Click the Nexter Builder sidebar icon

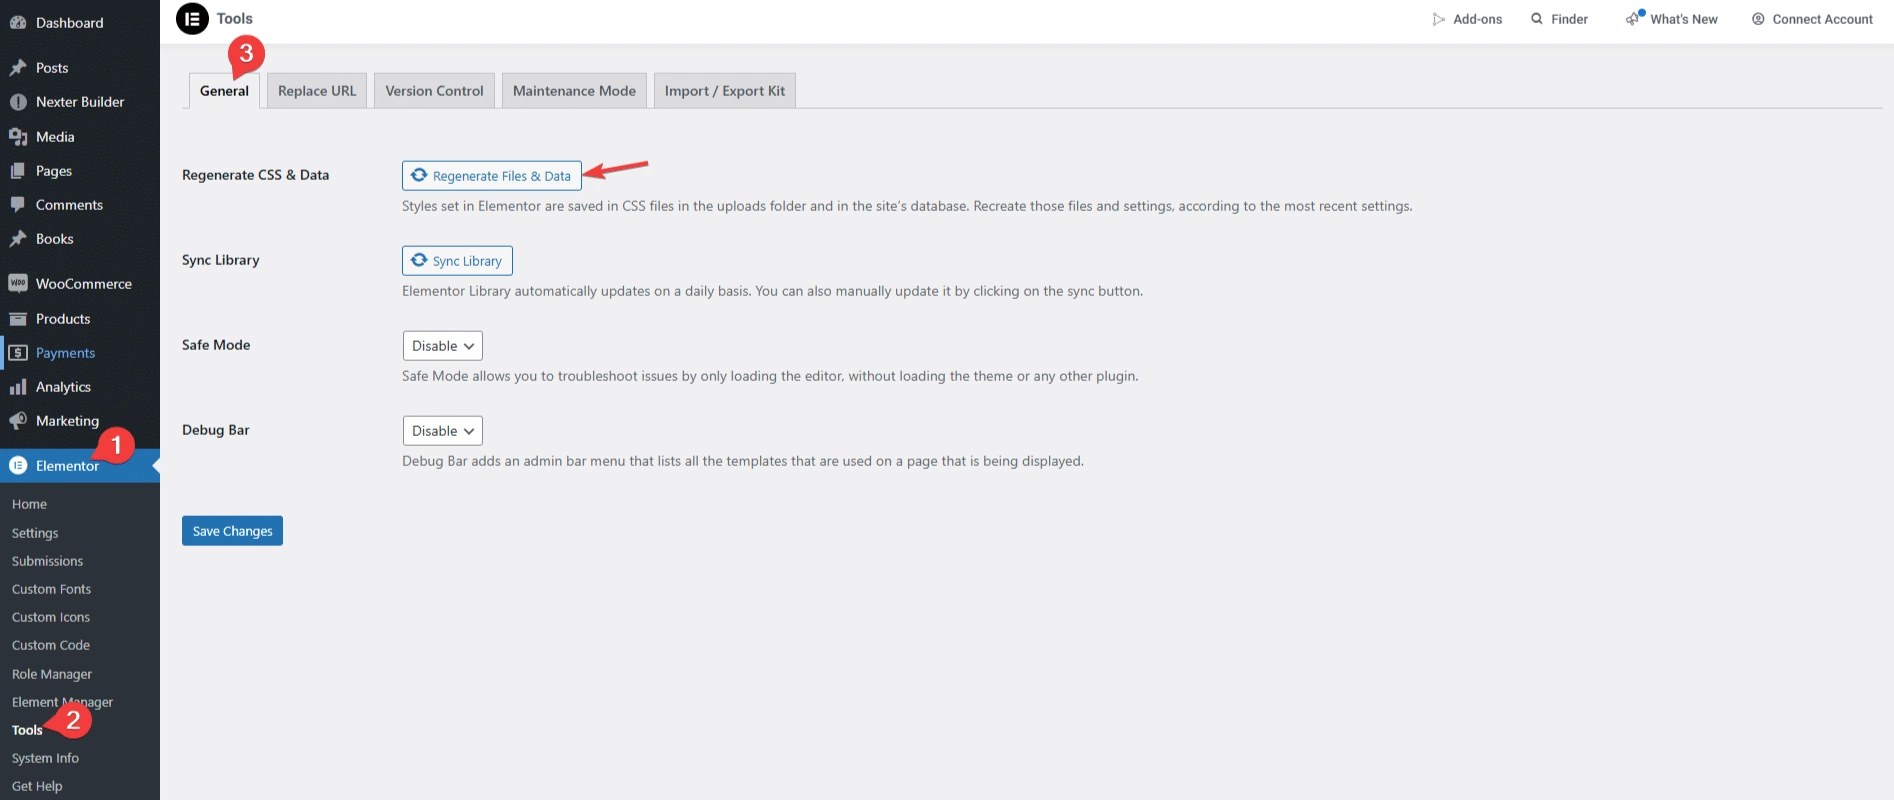(x=18, y=102)
